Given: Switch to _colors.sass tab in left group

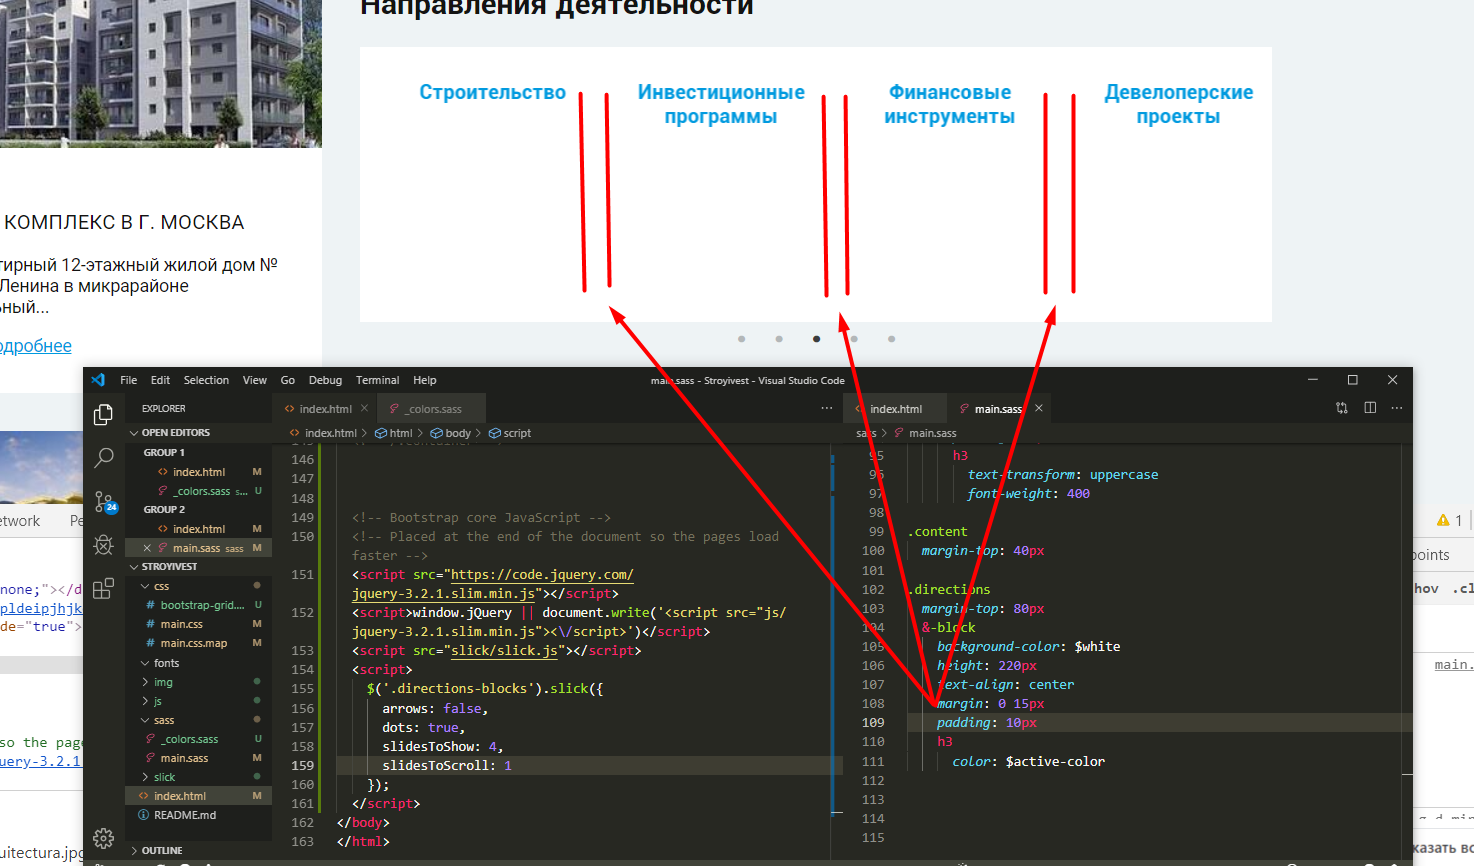Looking at the screenshot, I should tap(430, 408).
